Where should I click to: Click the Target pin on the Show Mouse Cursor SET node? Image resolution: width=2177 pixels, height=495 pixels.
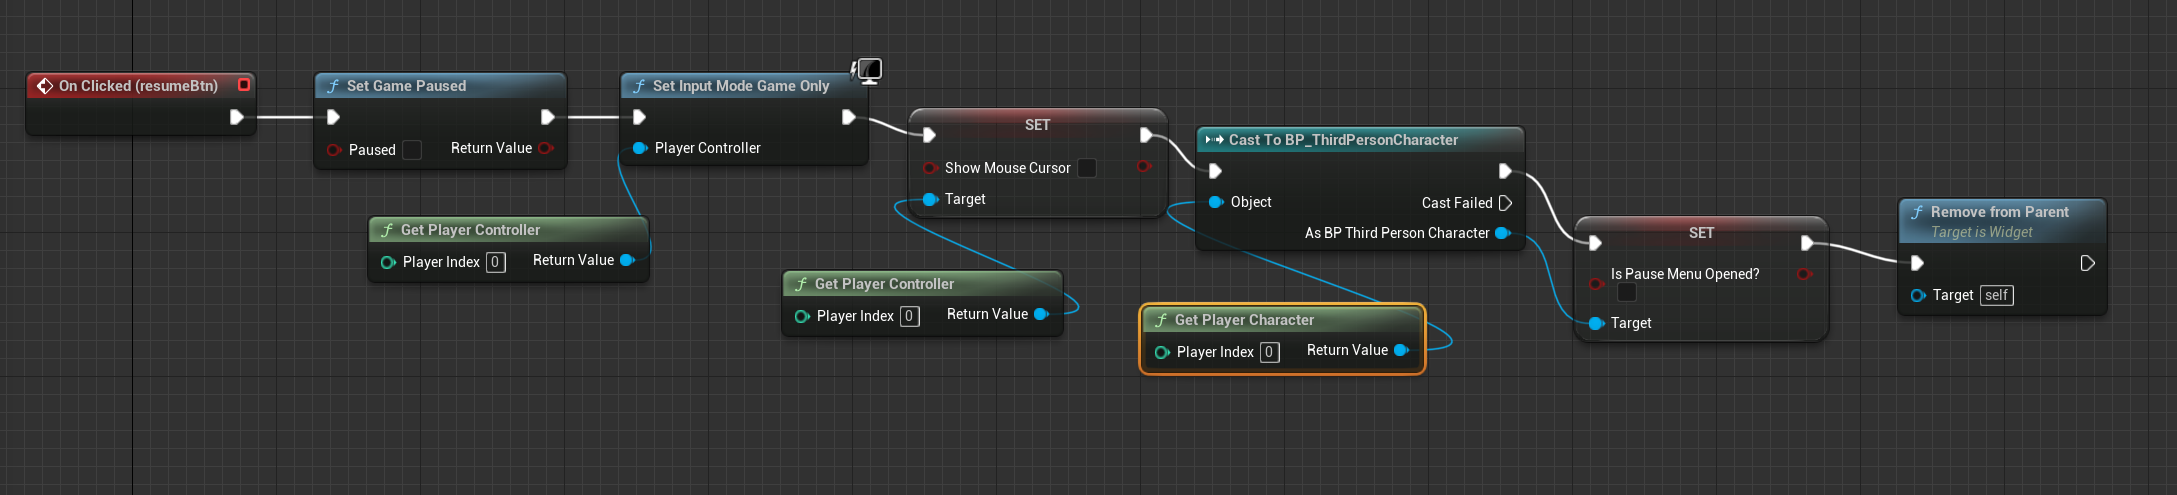click(930, 199)
